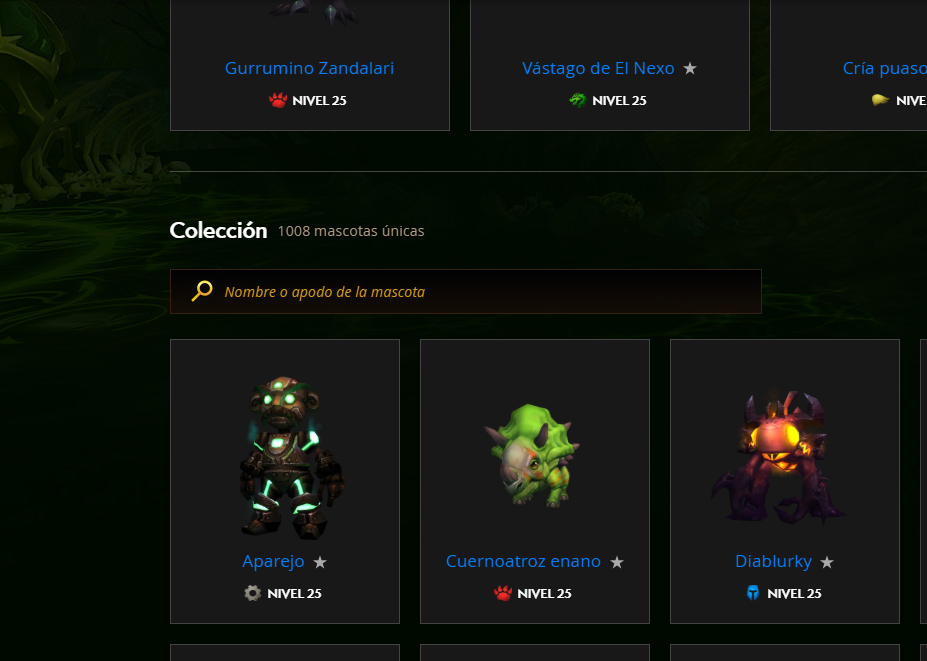The image size is (927, 661).
Task: Click the mechanical gear icon under Aparejo
Action: click(x=252, y=593)
